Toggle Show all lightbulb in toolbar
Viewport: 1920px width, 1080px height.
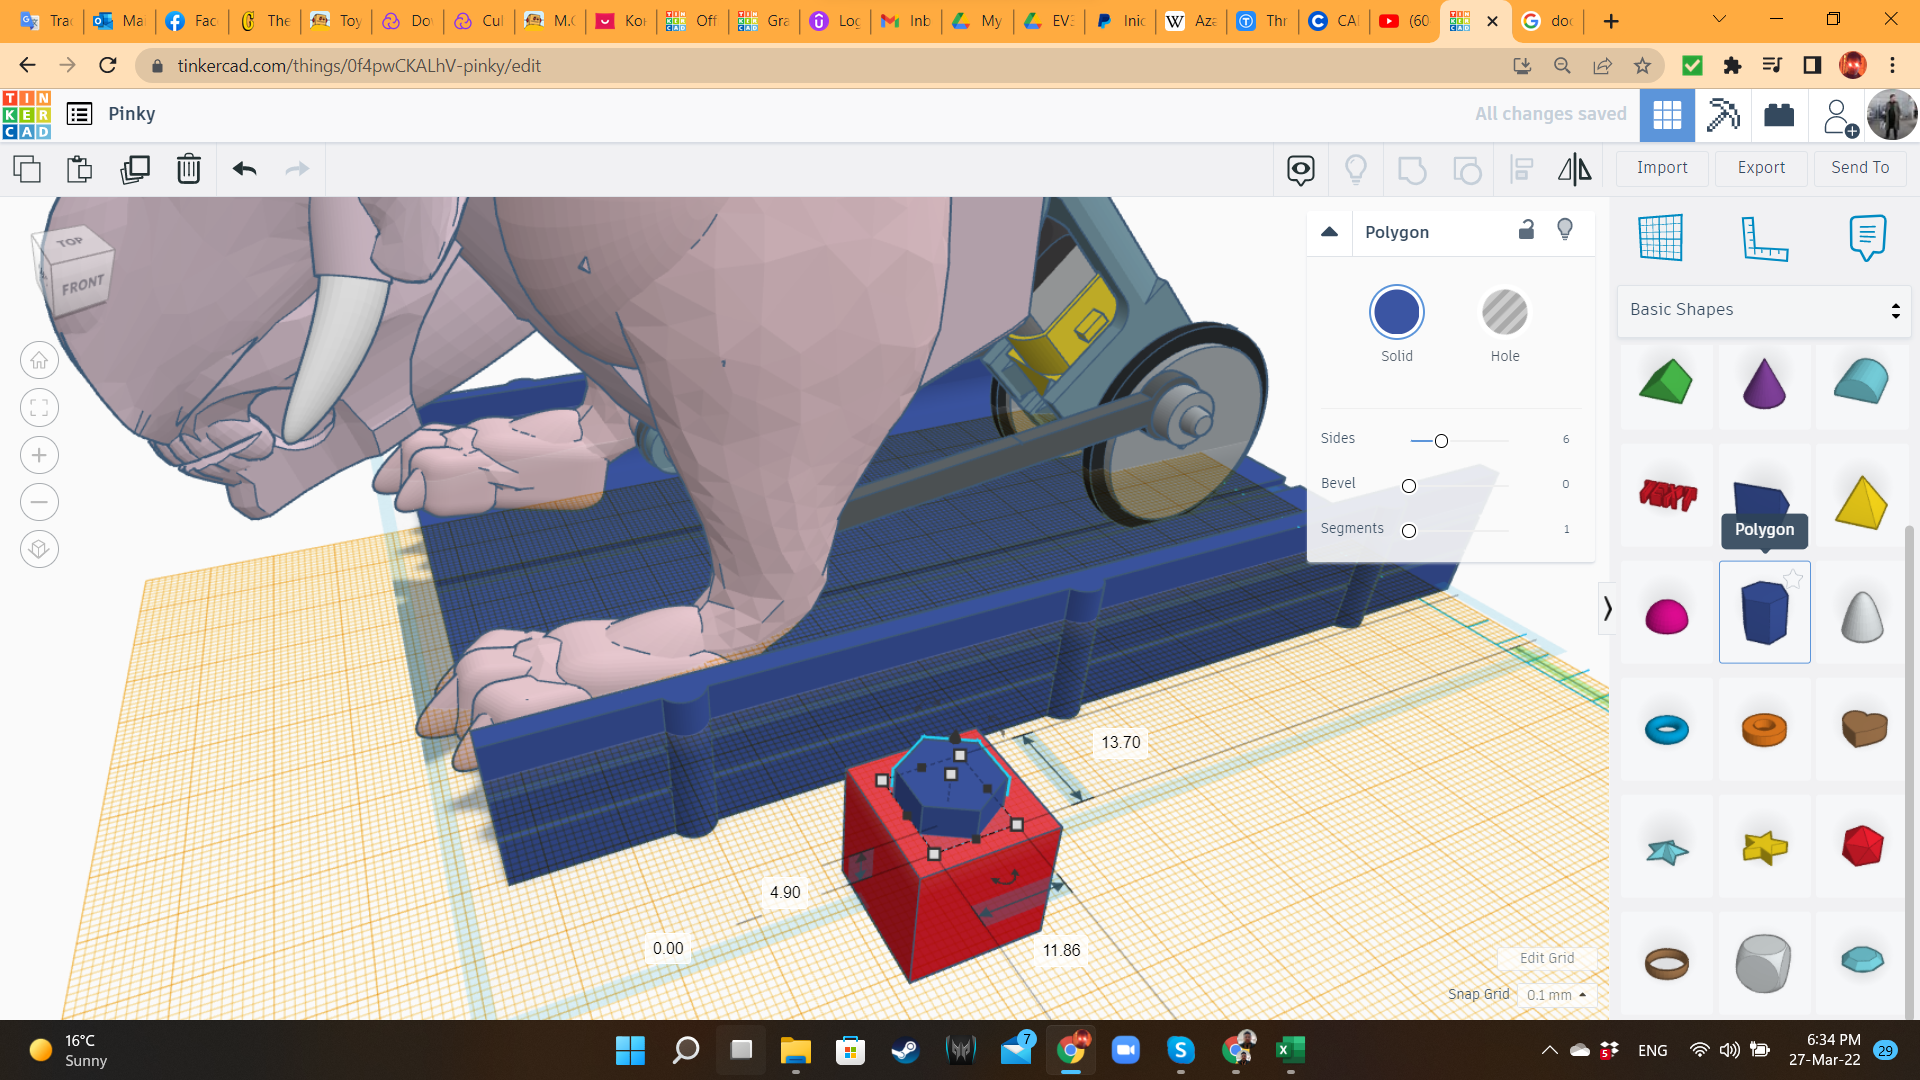coord(1356,170)
